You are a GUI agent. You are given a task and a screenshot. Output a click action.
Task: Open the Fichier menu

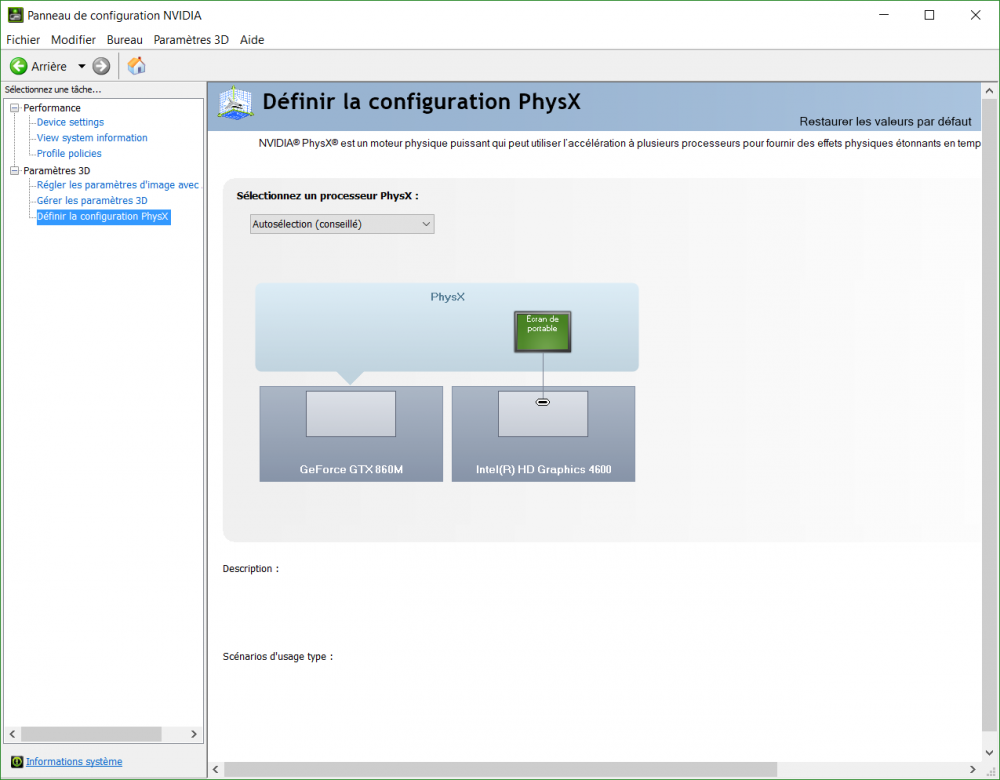click(x=23, y=40)
